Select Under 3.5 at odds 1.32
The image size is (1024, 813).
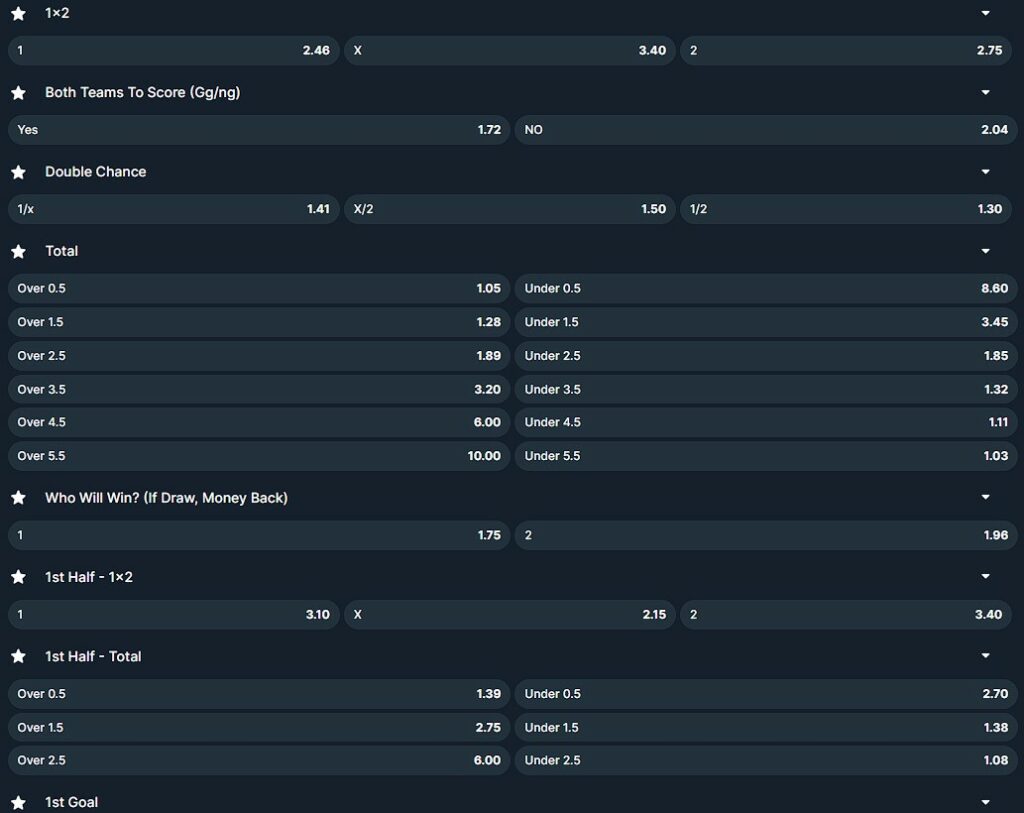(767, 388)
